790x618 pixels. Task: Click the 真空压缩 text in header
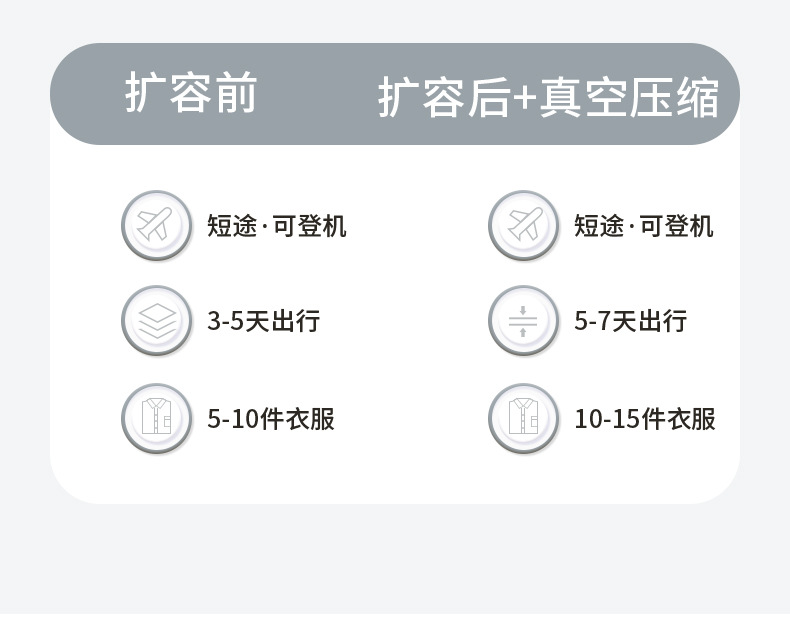629,98
